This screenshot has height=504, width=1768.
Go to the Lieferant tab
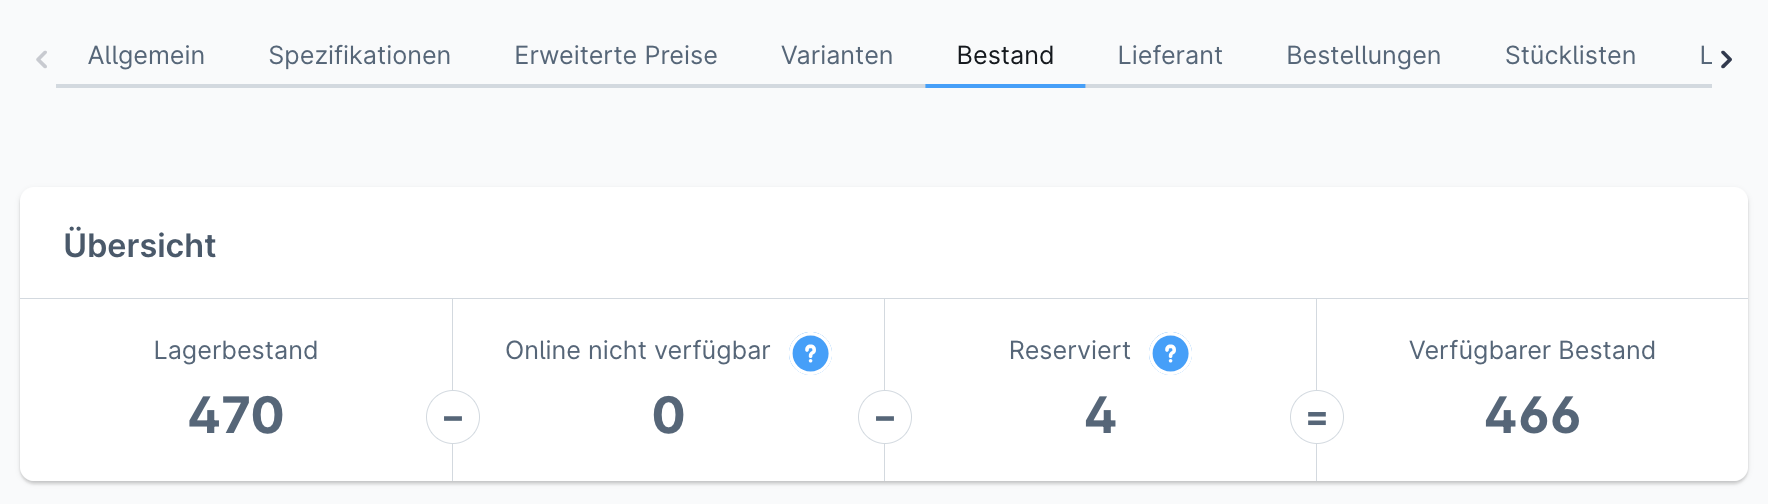coord(1170,55)
